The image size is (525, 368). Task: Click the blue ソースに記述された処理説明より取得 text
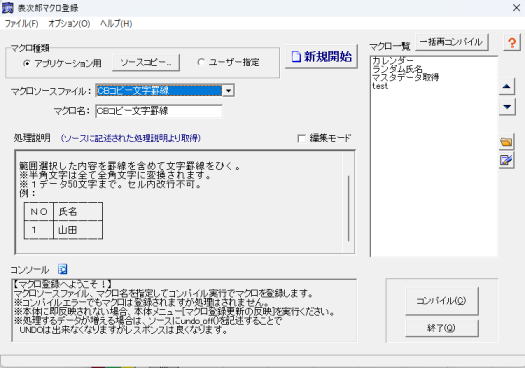131,138
